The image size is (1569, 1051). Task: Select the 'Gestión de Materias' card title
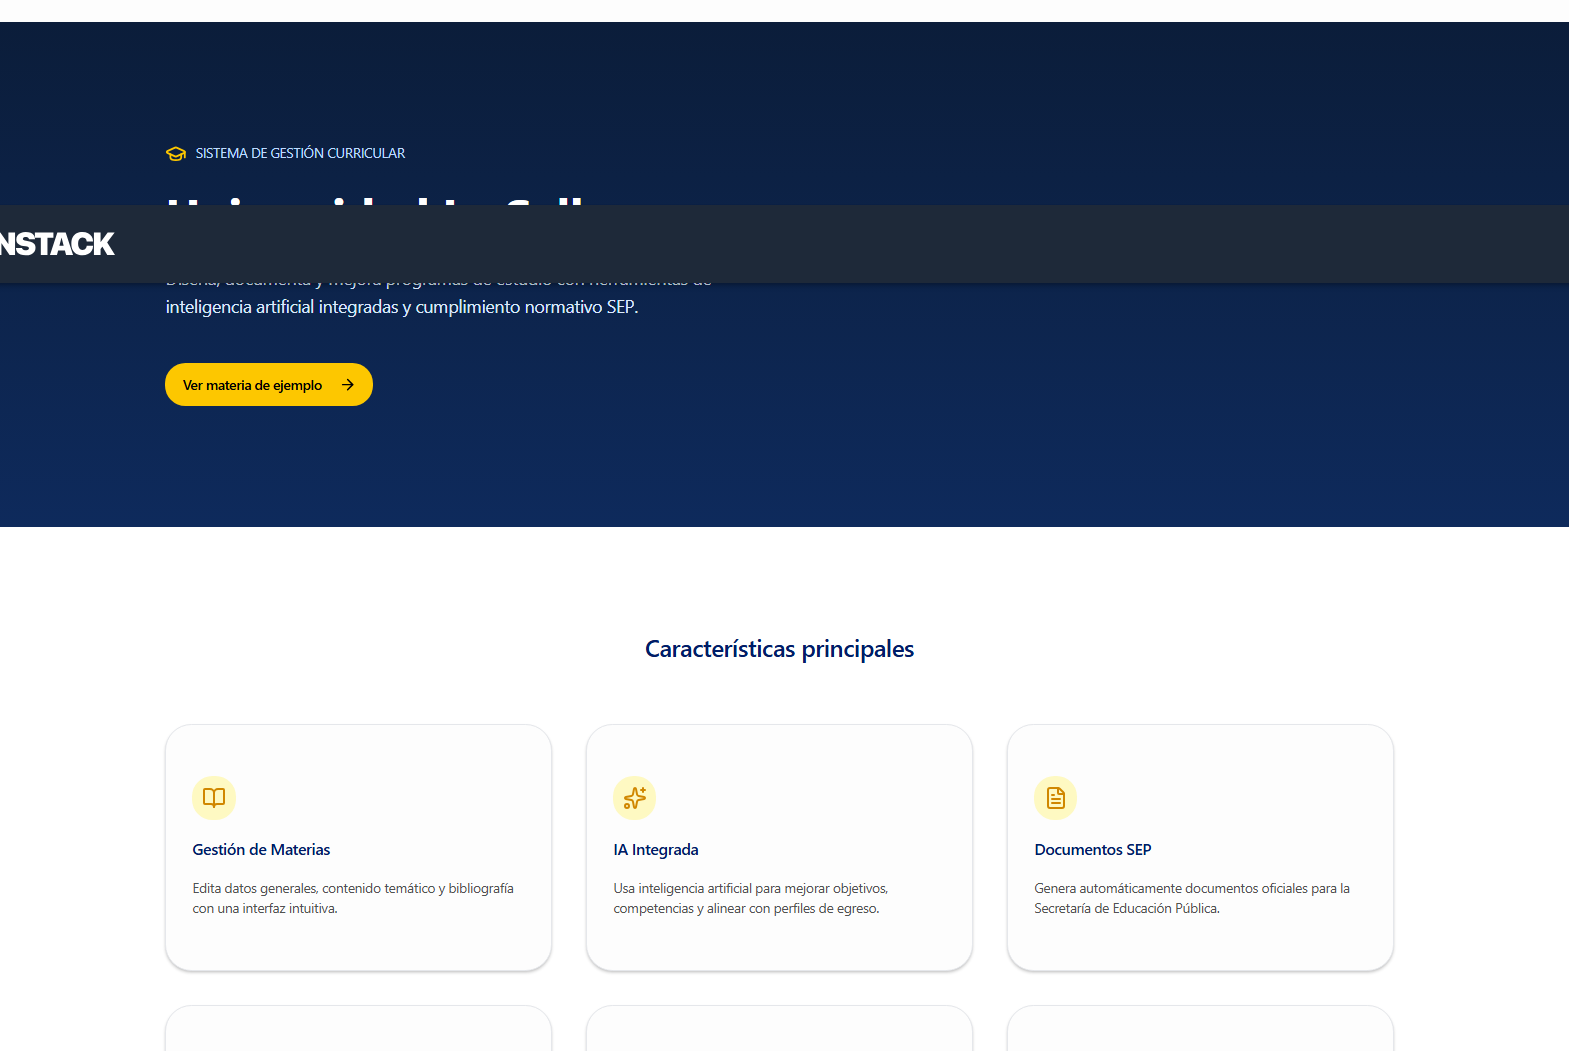point(261,850)
